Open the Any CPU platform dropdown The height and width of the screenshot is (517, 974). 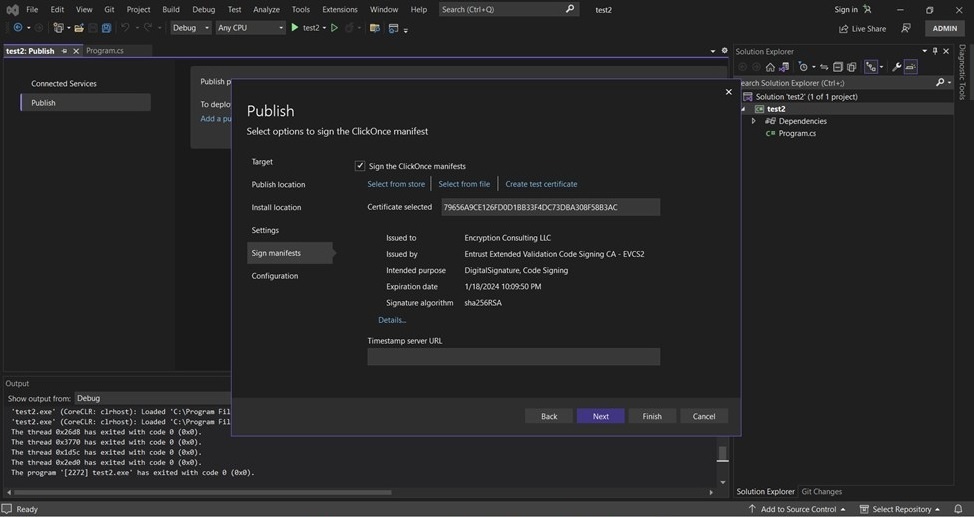pyautogui.click(x=250, y=28)
